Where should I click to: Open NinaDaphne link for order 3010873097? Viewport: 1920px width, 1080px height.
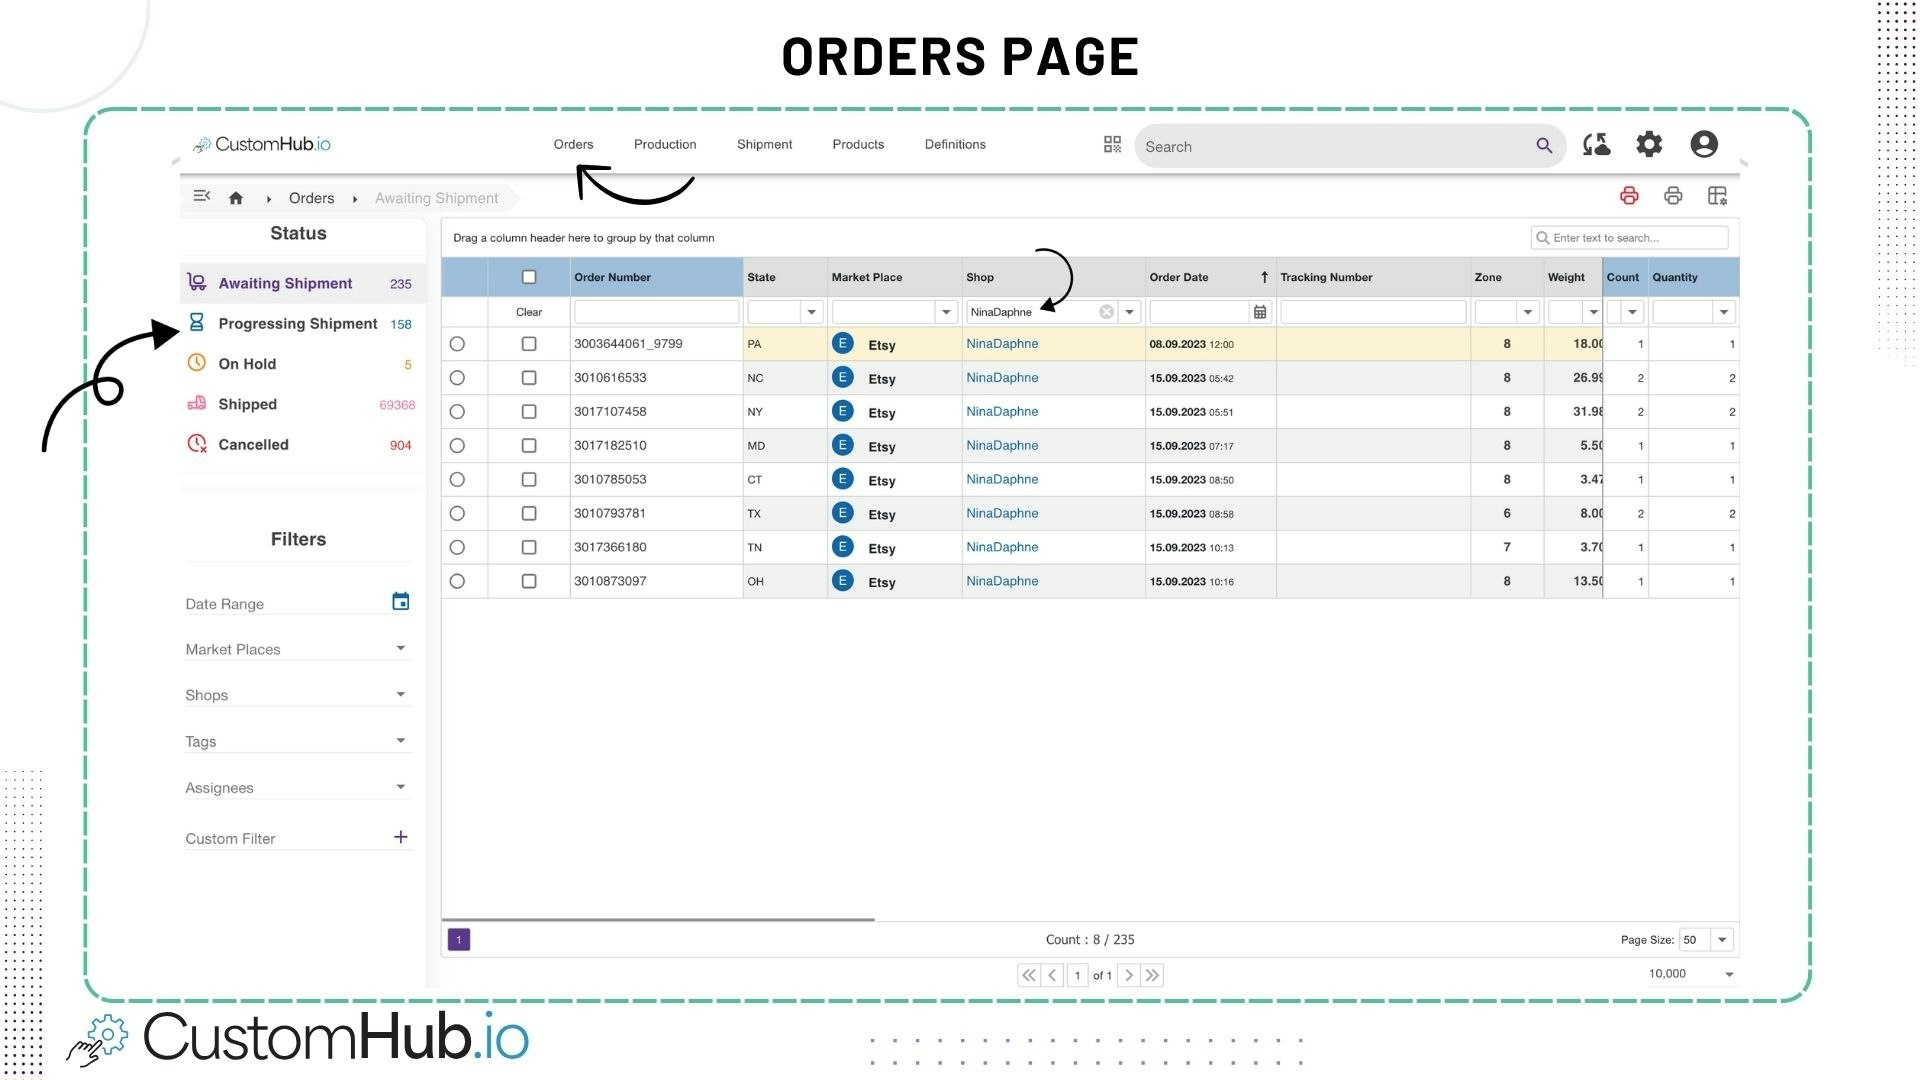(1002, 581)
